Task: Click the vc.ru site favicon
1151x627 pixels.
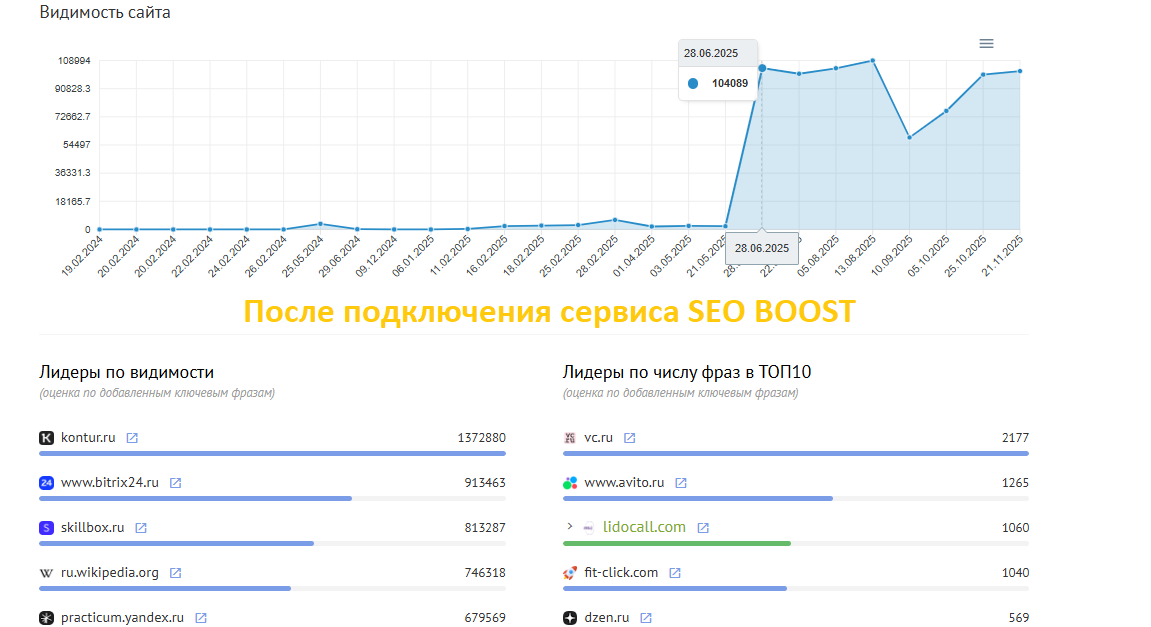Action: (569, 437)
